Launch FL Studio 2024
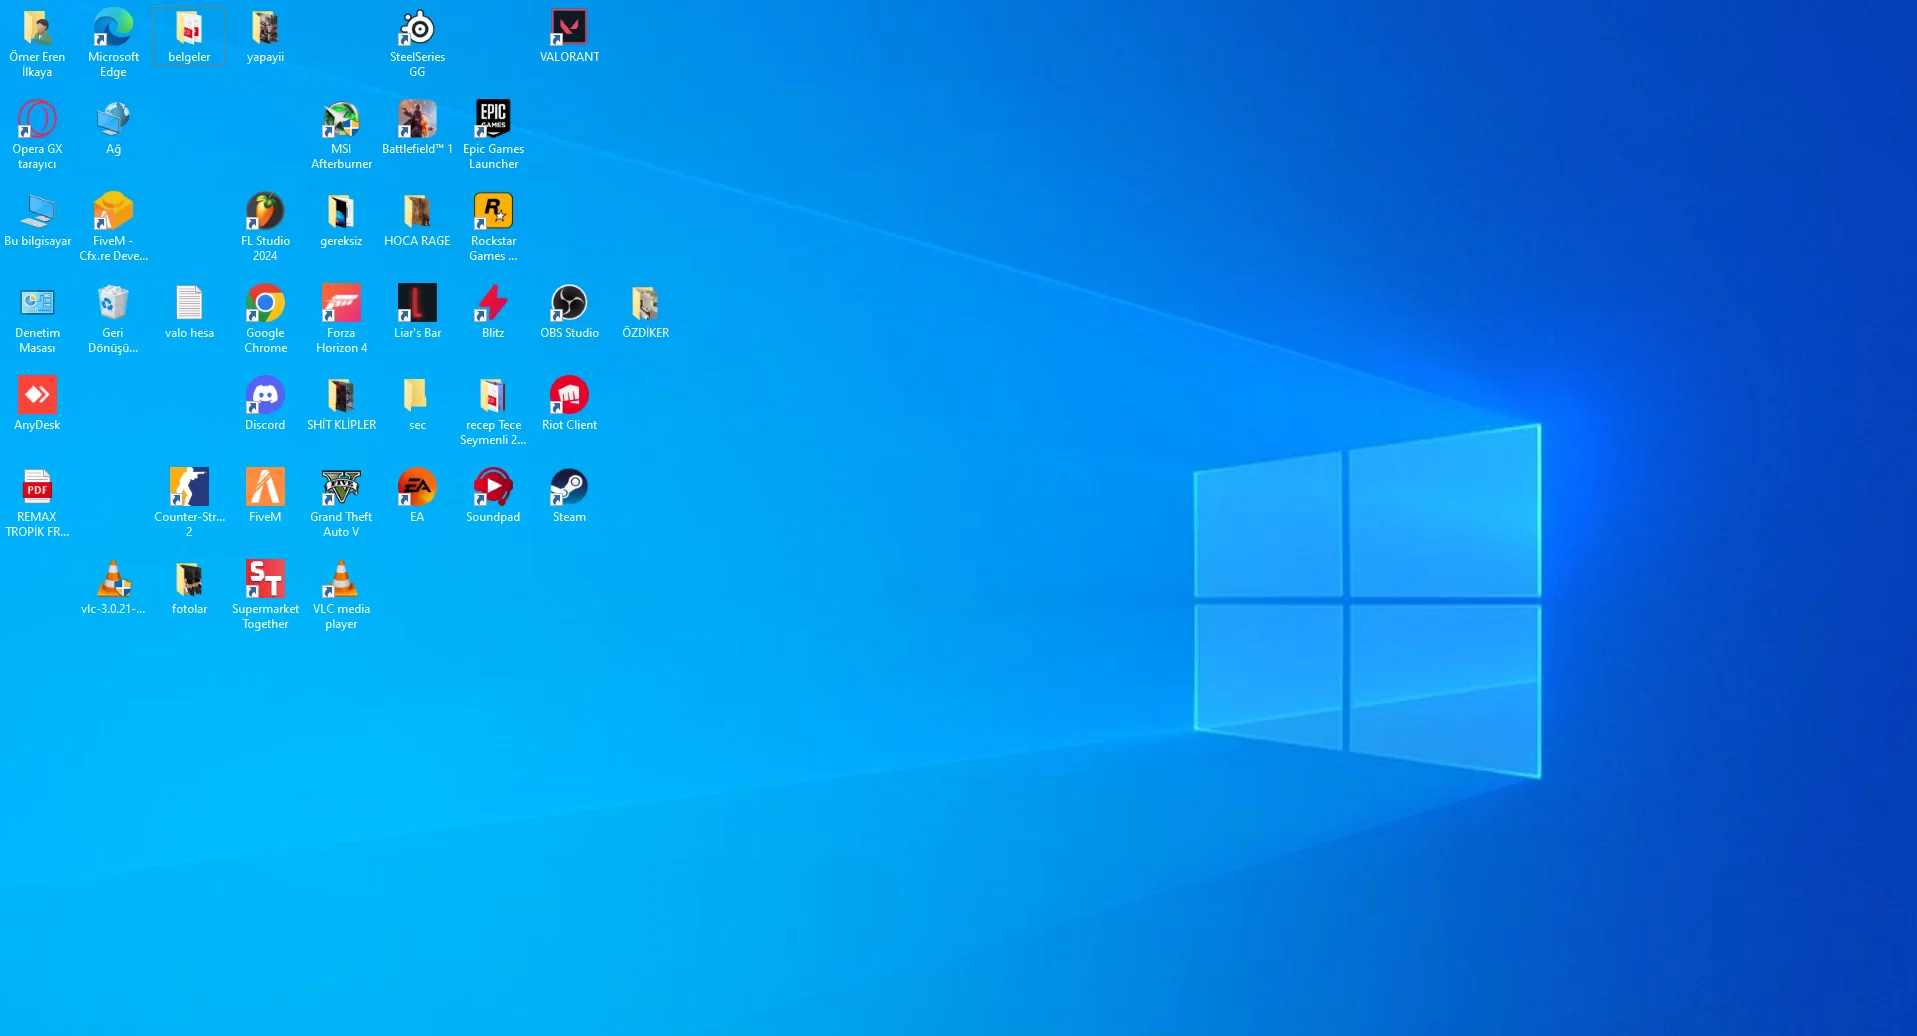This screenshot has height=1036, width=1917. [265, 211]
